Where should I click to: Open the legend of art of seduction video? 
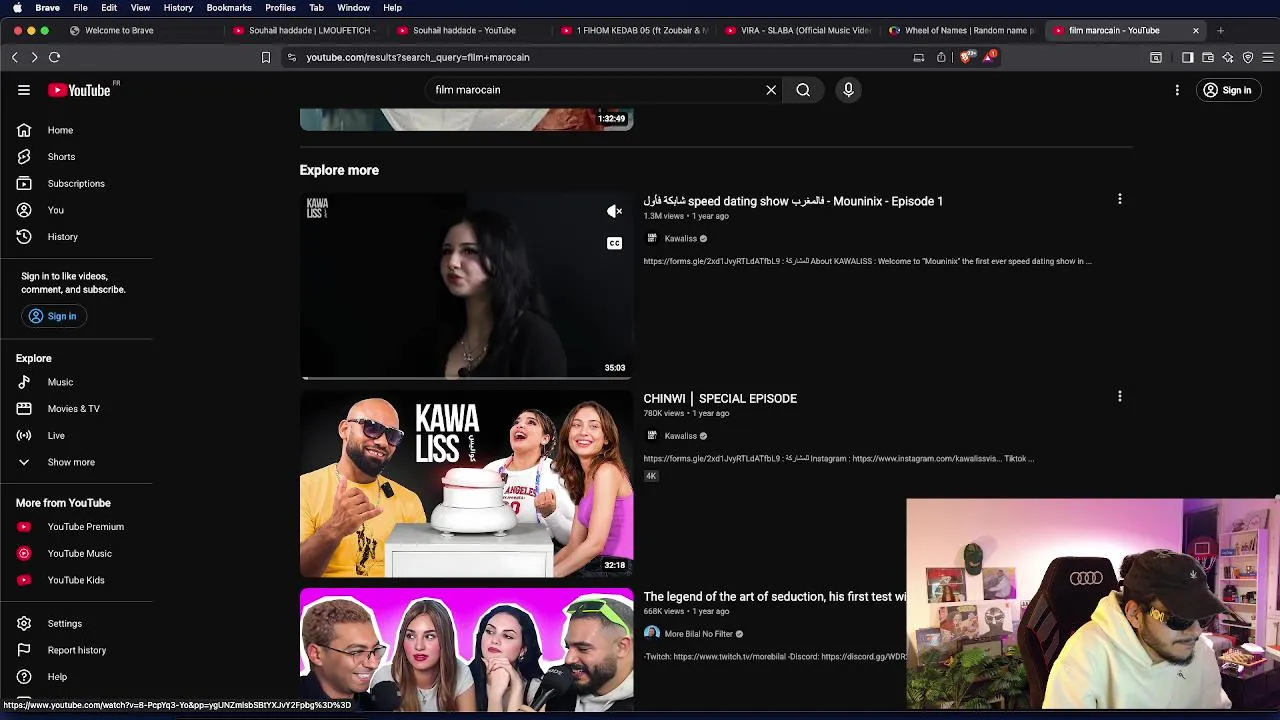click(x=775, y=596)
